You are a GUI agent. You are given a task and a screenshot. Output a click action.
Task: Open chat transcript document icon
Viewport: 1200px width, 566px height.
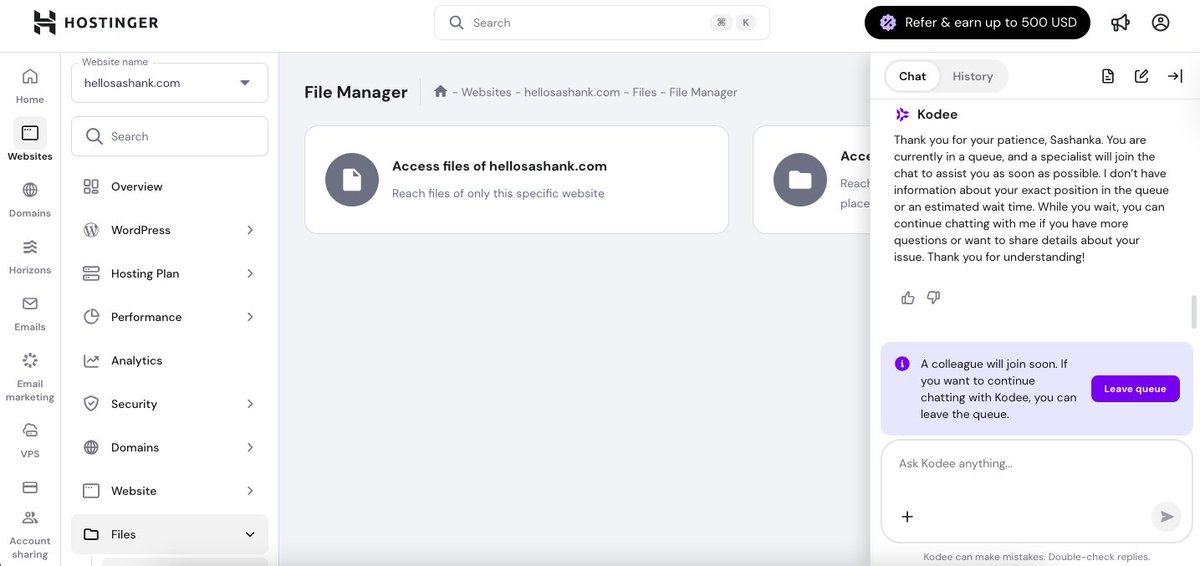click(x=1108, y=76)
